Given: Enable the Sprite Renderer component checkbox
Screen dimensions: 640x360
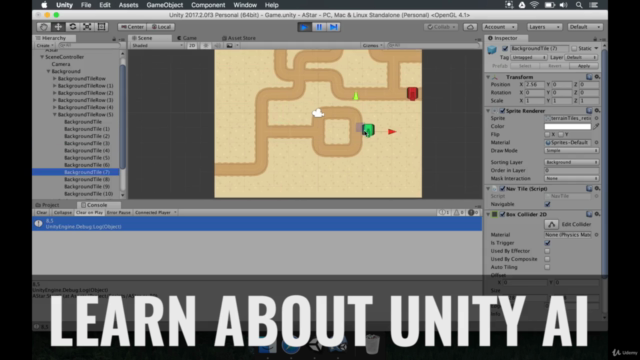Looking at the screenshot, I should pos(502,111).
